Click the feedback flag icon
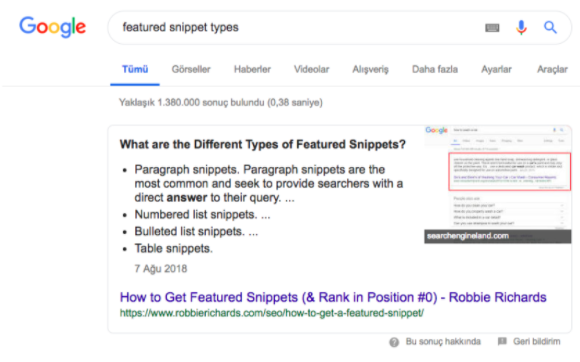580x362 pixels. pyautogui.click(x=502, y=341)
